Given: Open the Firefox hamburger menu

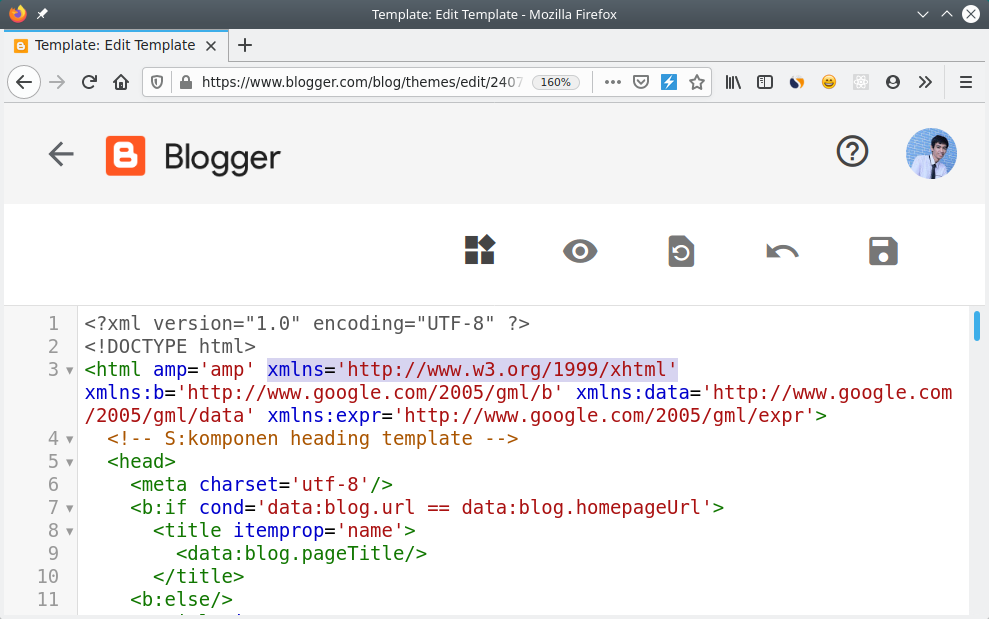Looking at the screenshot, I should (x=965, y=82).
